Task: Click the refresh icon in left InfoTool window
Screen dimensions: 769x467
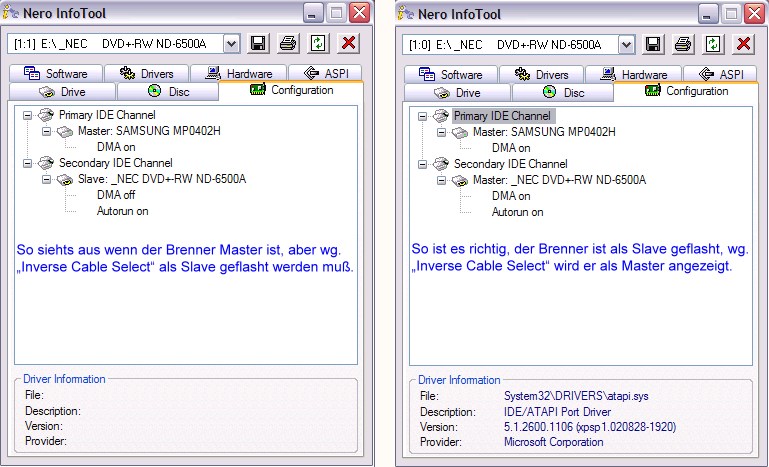Action: [x=318, y=44]
